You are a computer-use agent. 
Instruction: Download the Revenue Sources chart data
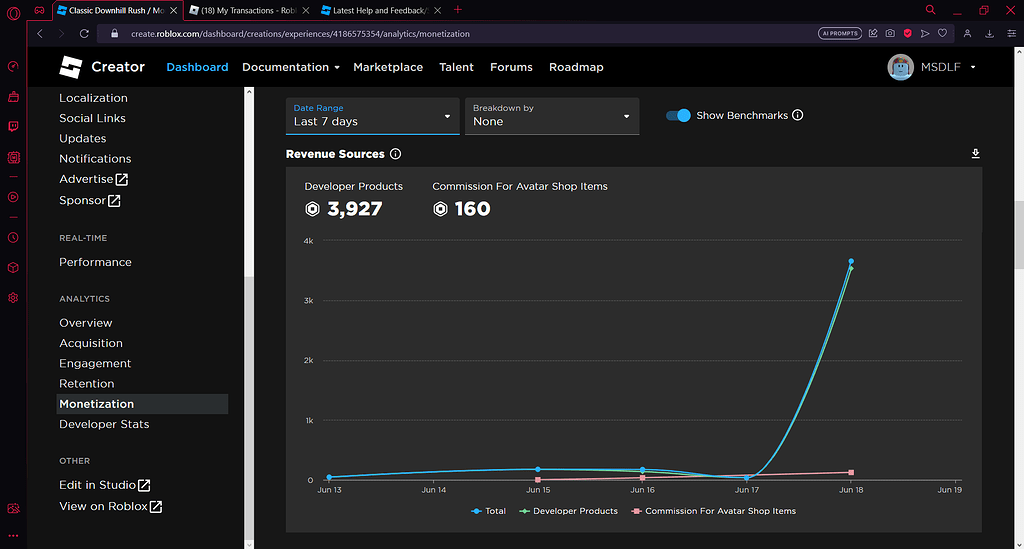click(975, 154)
